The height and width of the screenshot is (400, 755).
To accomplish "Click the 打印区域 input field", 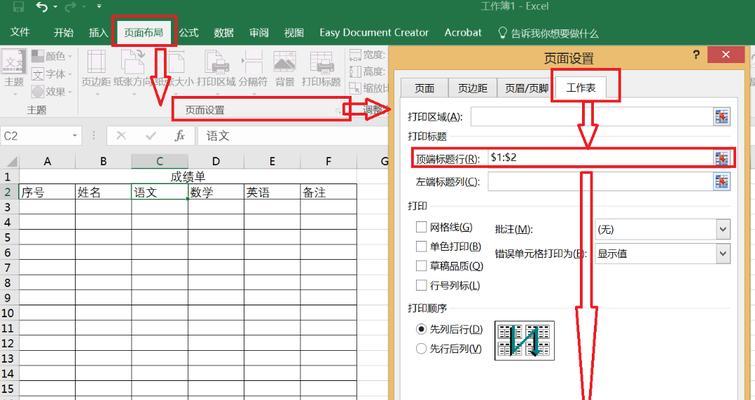I will pos(592,116).
